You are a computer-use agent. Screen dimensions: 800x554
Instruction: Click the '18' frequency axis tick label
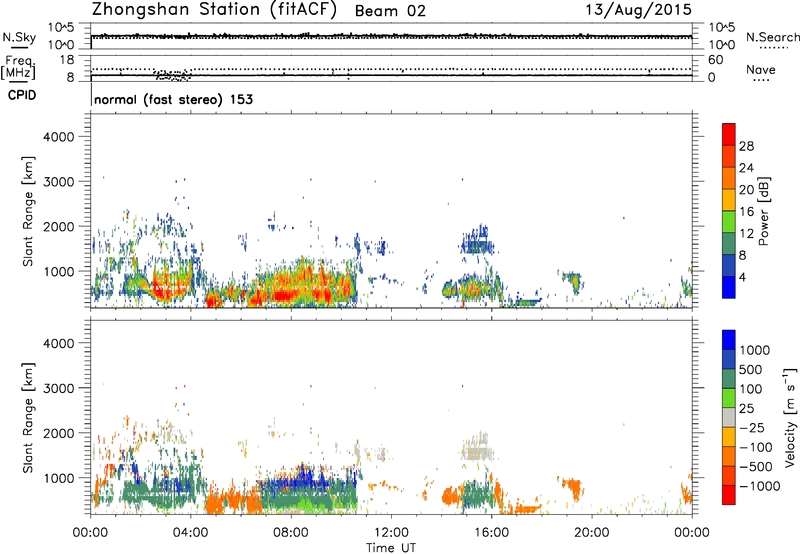click(x=67, y=60)
